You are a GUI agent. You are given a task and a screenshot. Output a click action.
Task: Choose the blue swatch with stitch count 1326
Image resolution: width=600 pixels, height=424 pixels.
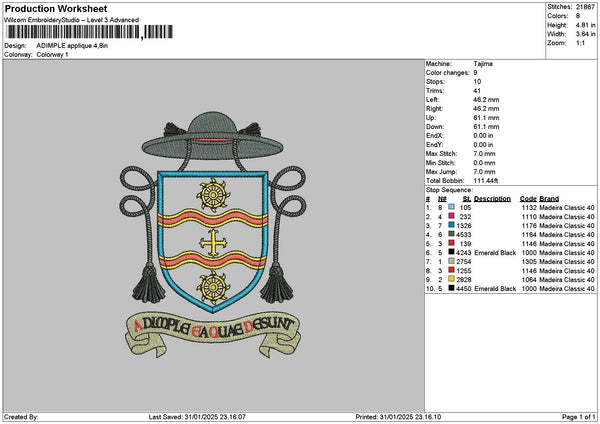point(452,225)
